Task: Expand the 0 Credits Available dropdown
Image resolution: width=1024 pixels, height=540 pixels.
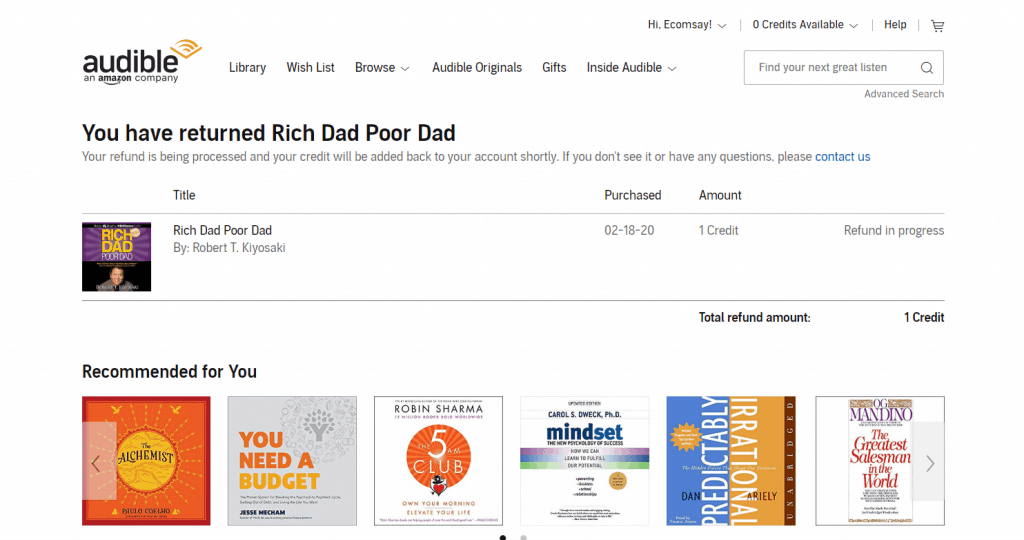Action: pos(805,25)
